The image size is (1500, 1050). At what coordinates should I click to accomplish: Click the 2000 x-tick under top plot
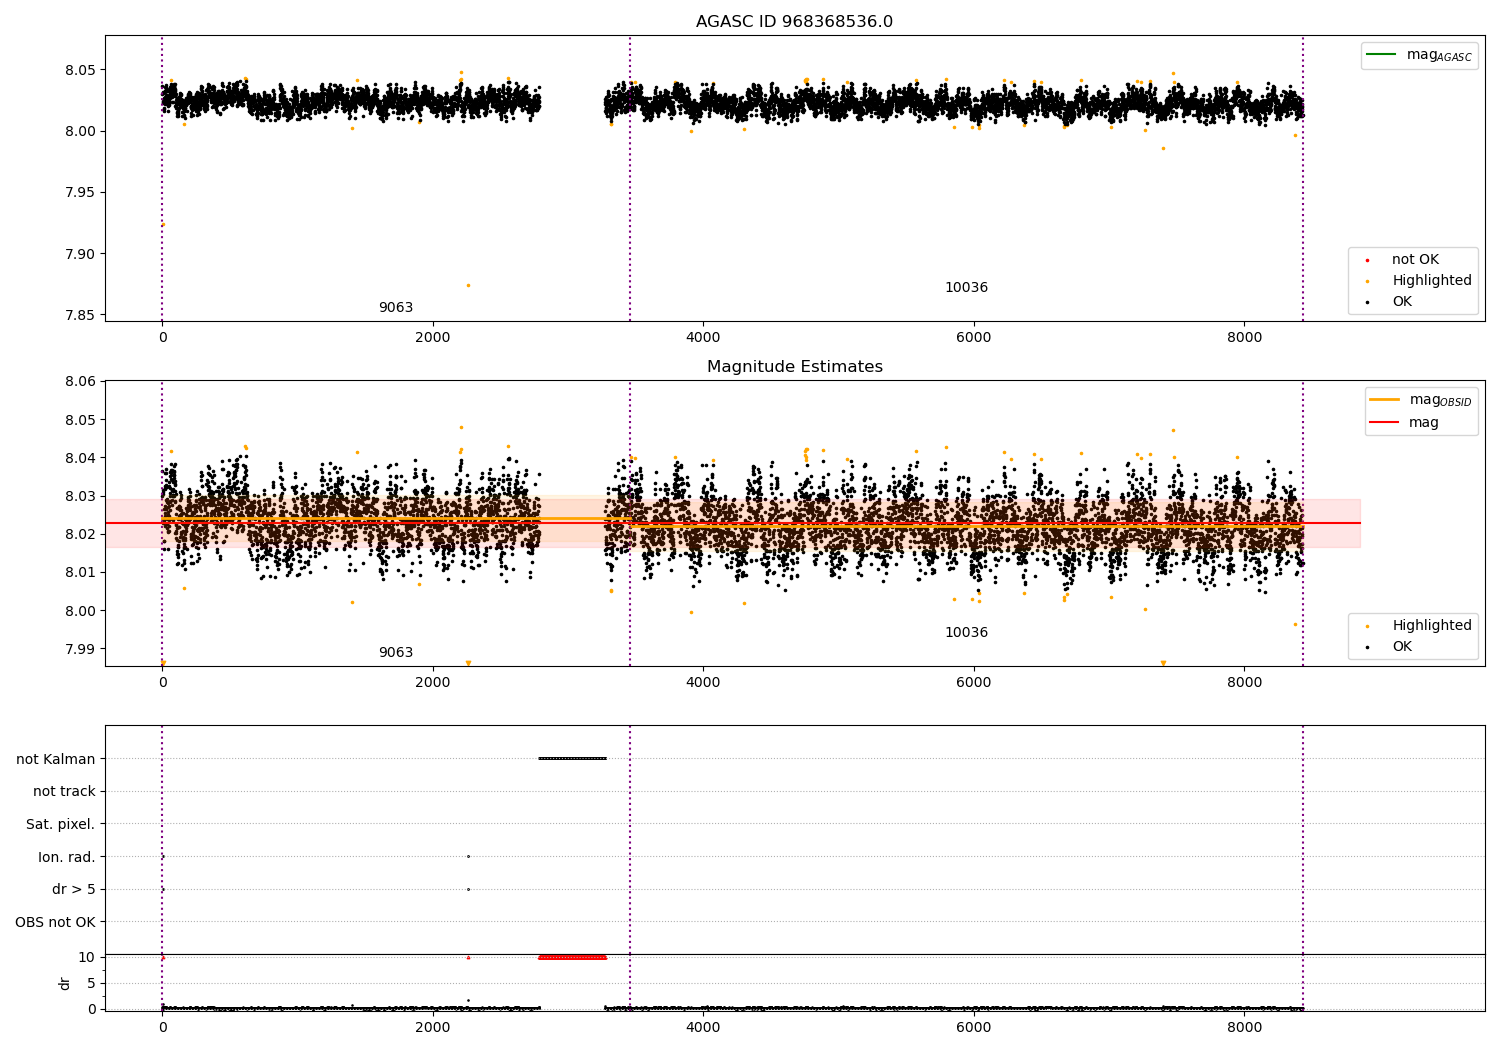click(433, 338)
